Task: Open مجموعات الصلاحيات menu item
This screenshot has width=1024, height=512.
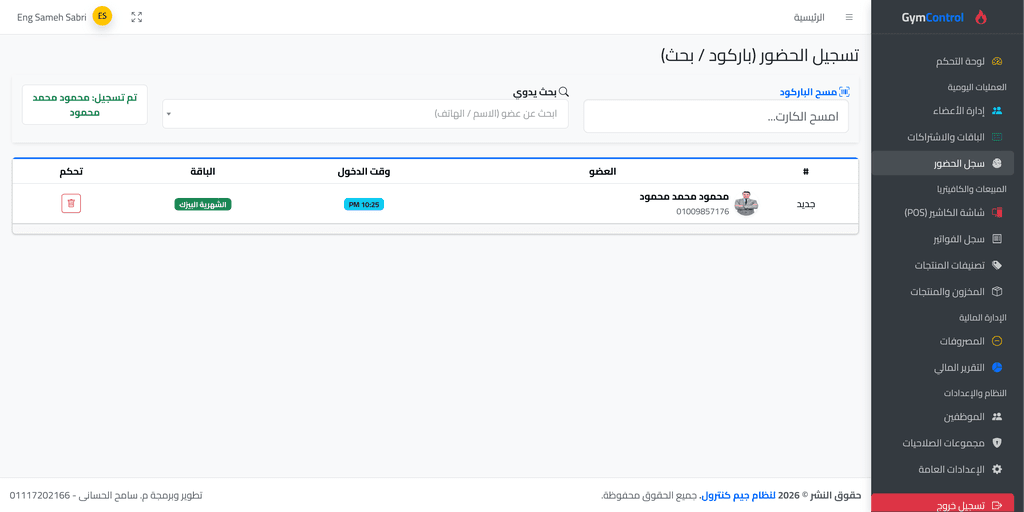Action: (x=942, y=443)
